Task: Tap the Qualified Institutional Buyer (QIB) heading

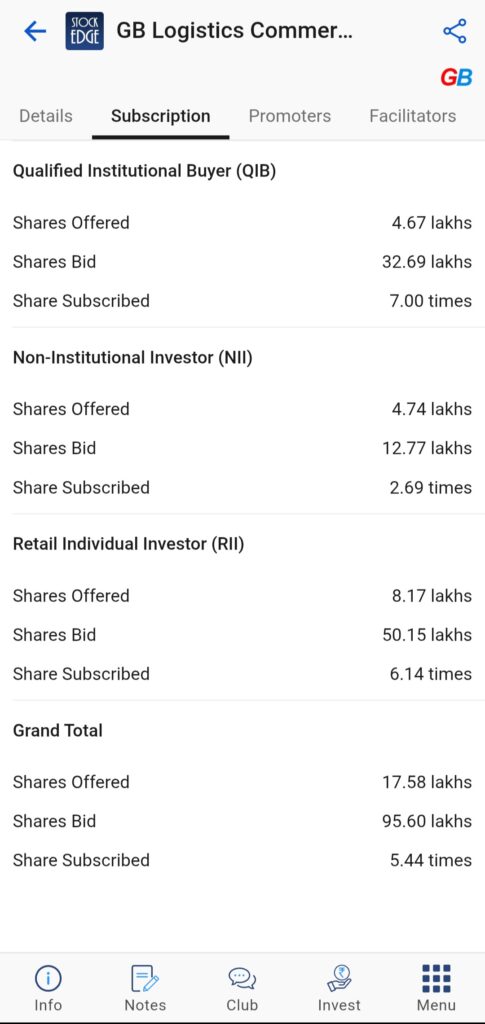Action: [x=144, y=171]
